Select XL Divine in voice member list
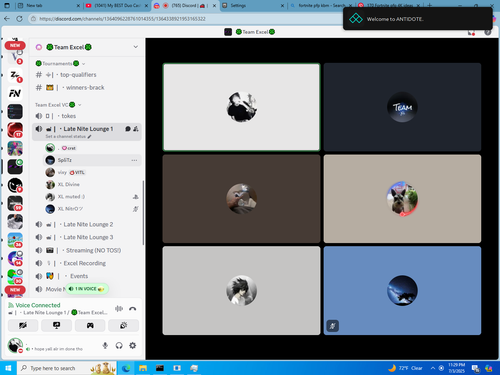Image resolution: width=500 pixels, height=375 pixels. coord(93,184)
